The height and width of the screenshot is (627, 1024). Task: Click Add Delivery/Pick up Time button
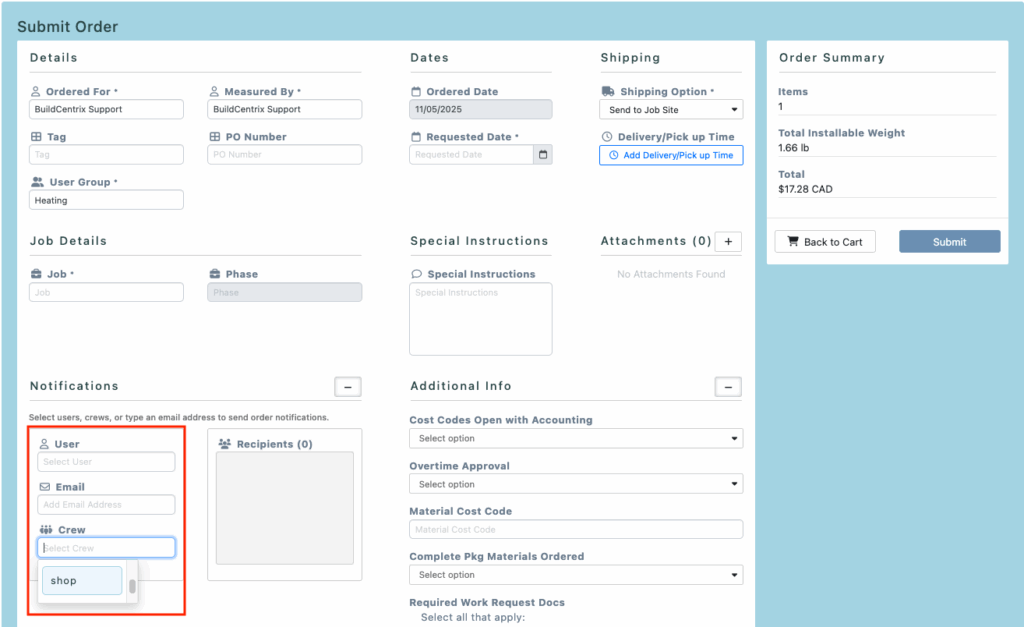point(671,156)
